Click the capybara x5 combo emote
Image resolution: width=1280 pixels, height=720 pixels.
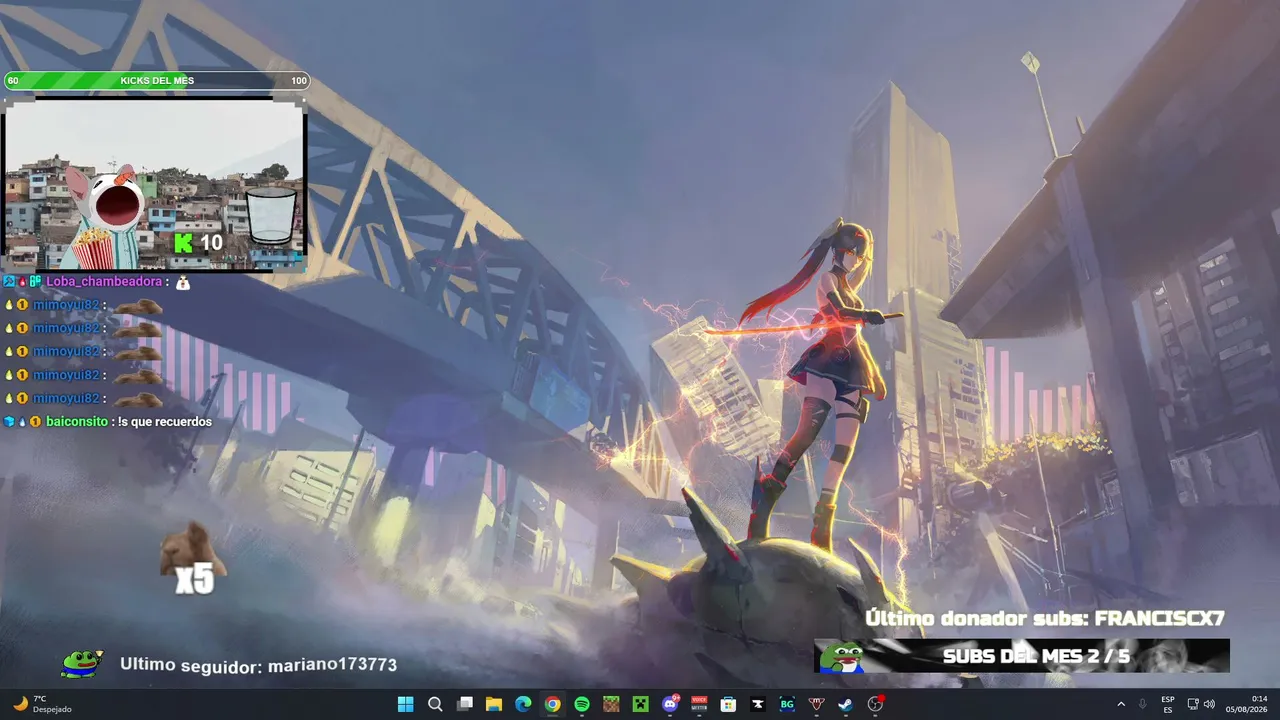coord(192,559)
